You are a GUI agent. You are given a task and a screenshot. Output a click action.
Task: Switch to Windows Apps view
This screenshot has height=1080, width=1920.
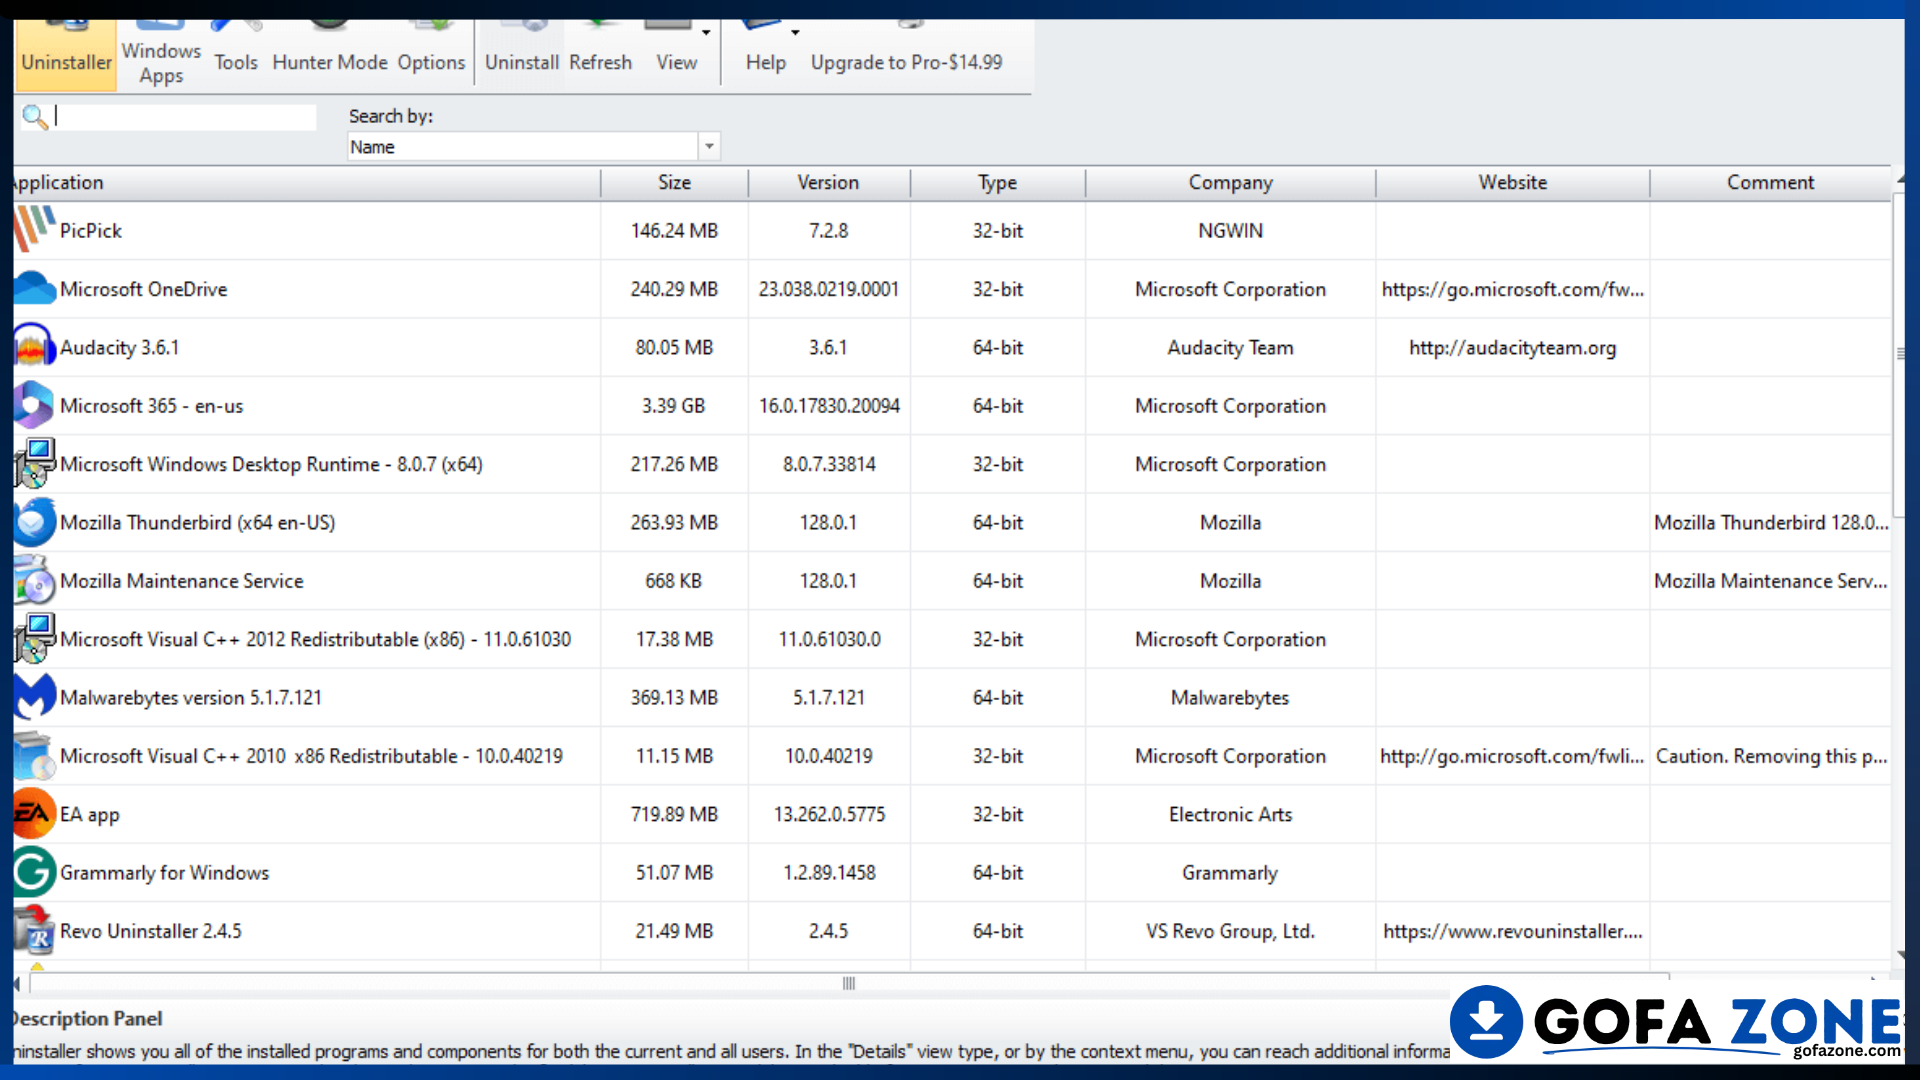point(161,55)
